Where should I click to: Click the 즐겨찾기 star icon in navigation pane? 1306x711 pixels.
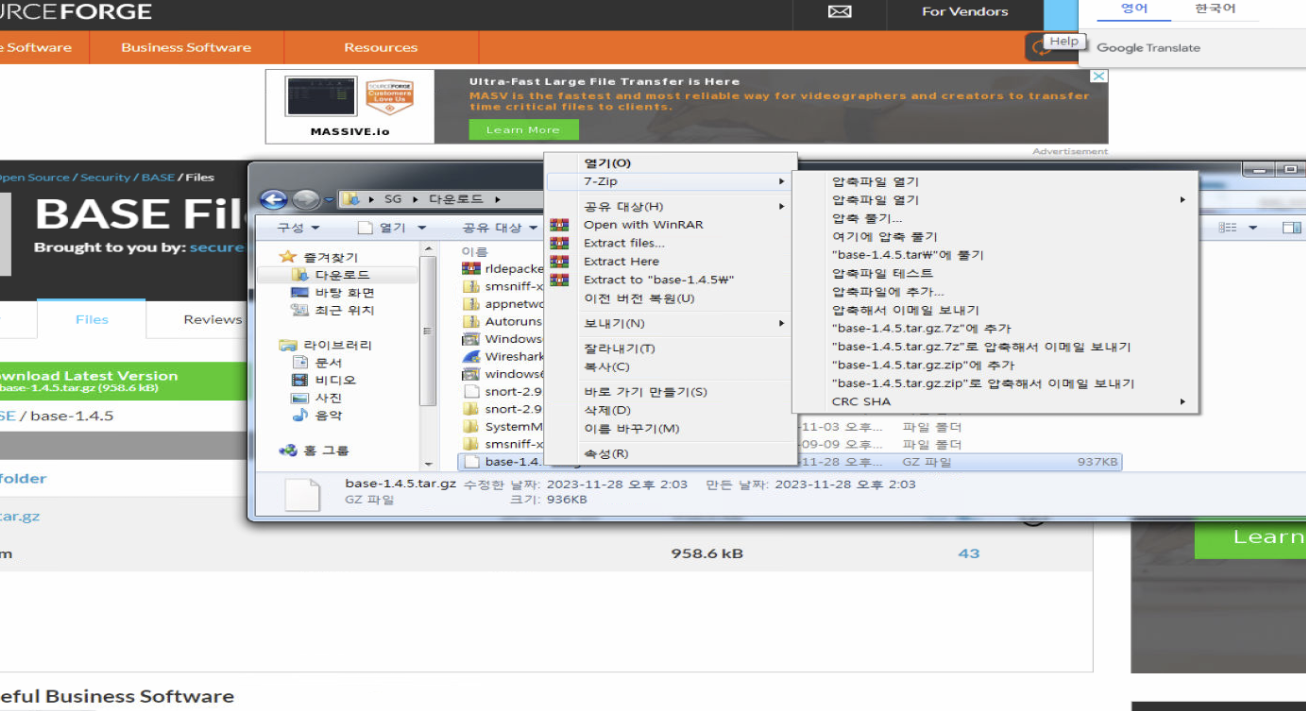coord(288,256)
